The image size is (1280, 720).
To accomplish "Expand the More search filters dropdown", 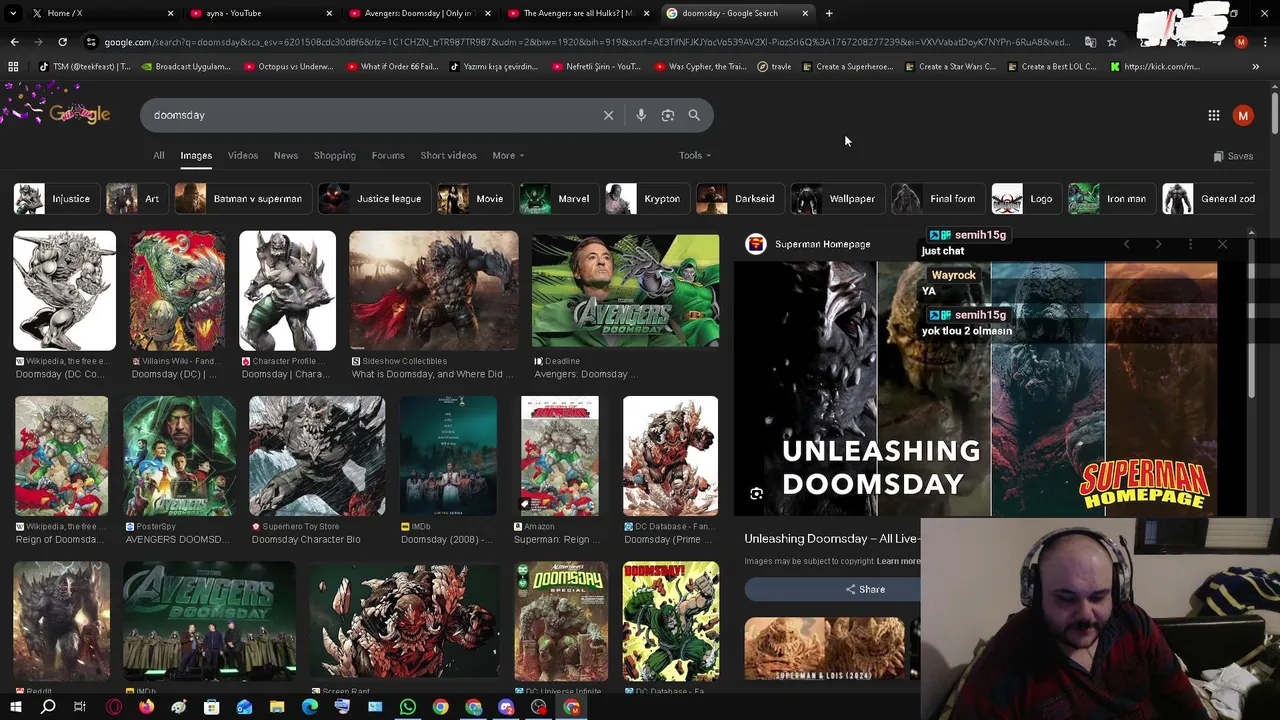I will click(x=508, y=155).
